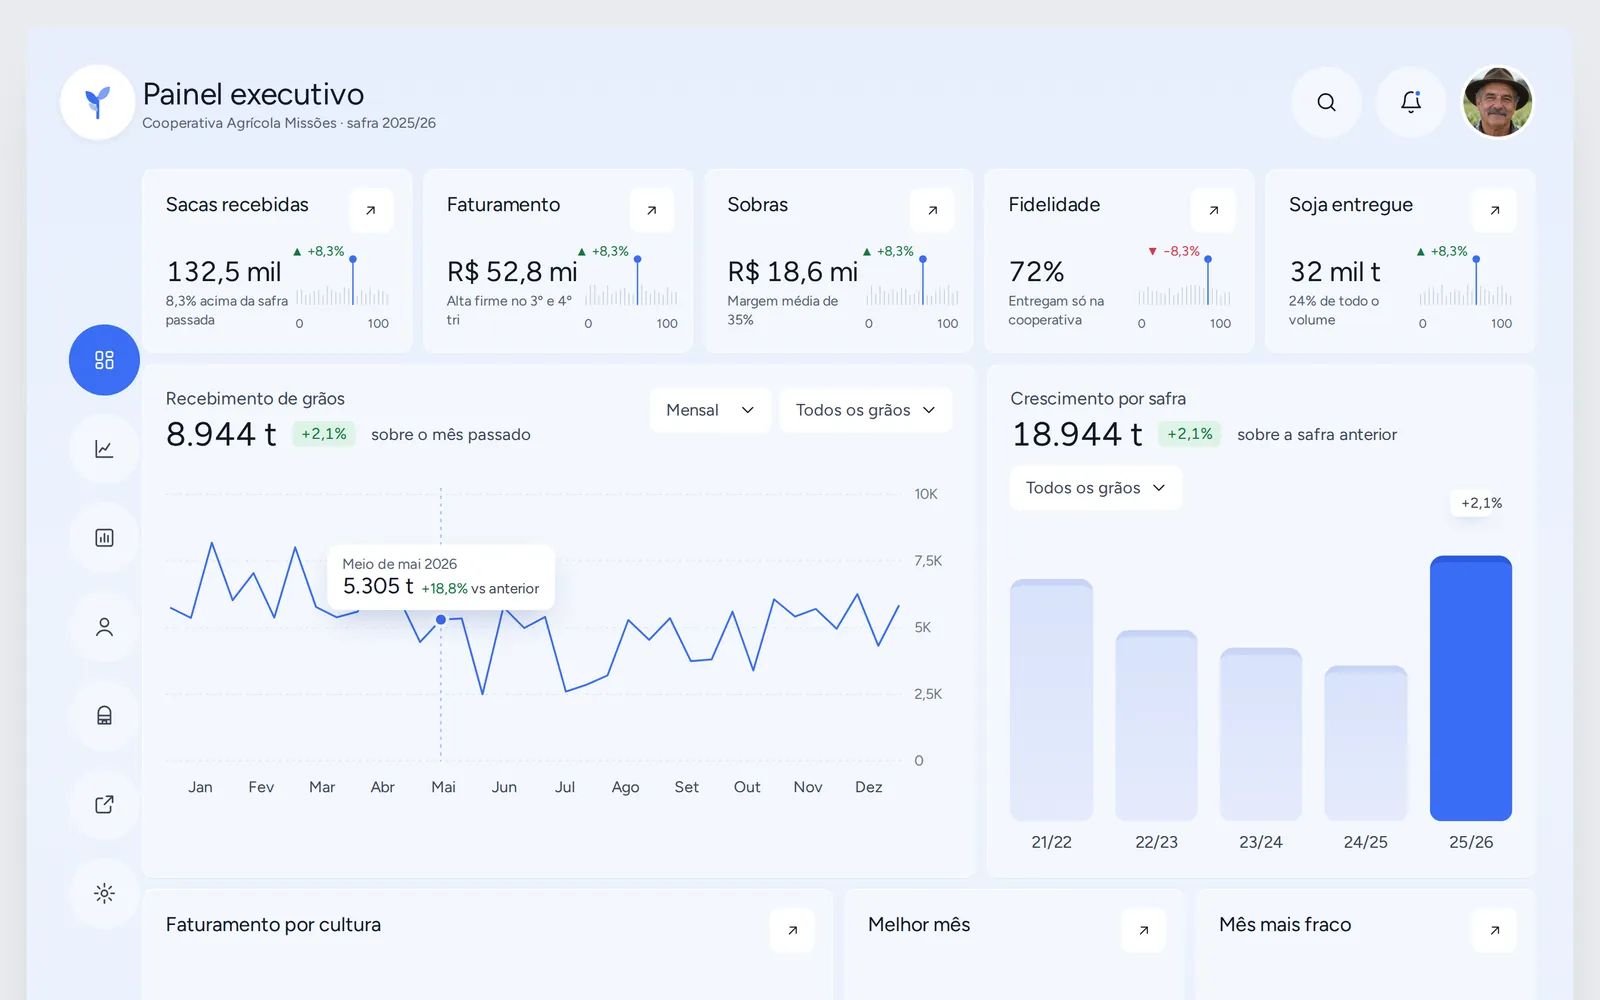1600x1000 pixels.
Task: Click the 132,5 mil value
Action: (224, 272)
